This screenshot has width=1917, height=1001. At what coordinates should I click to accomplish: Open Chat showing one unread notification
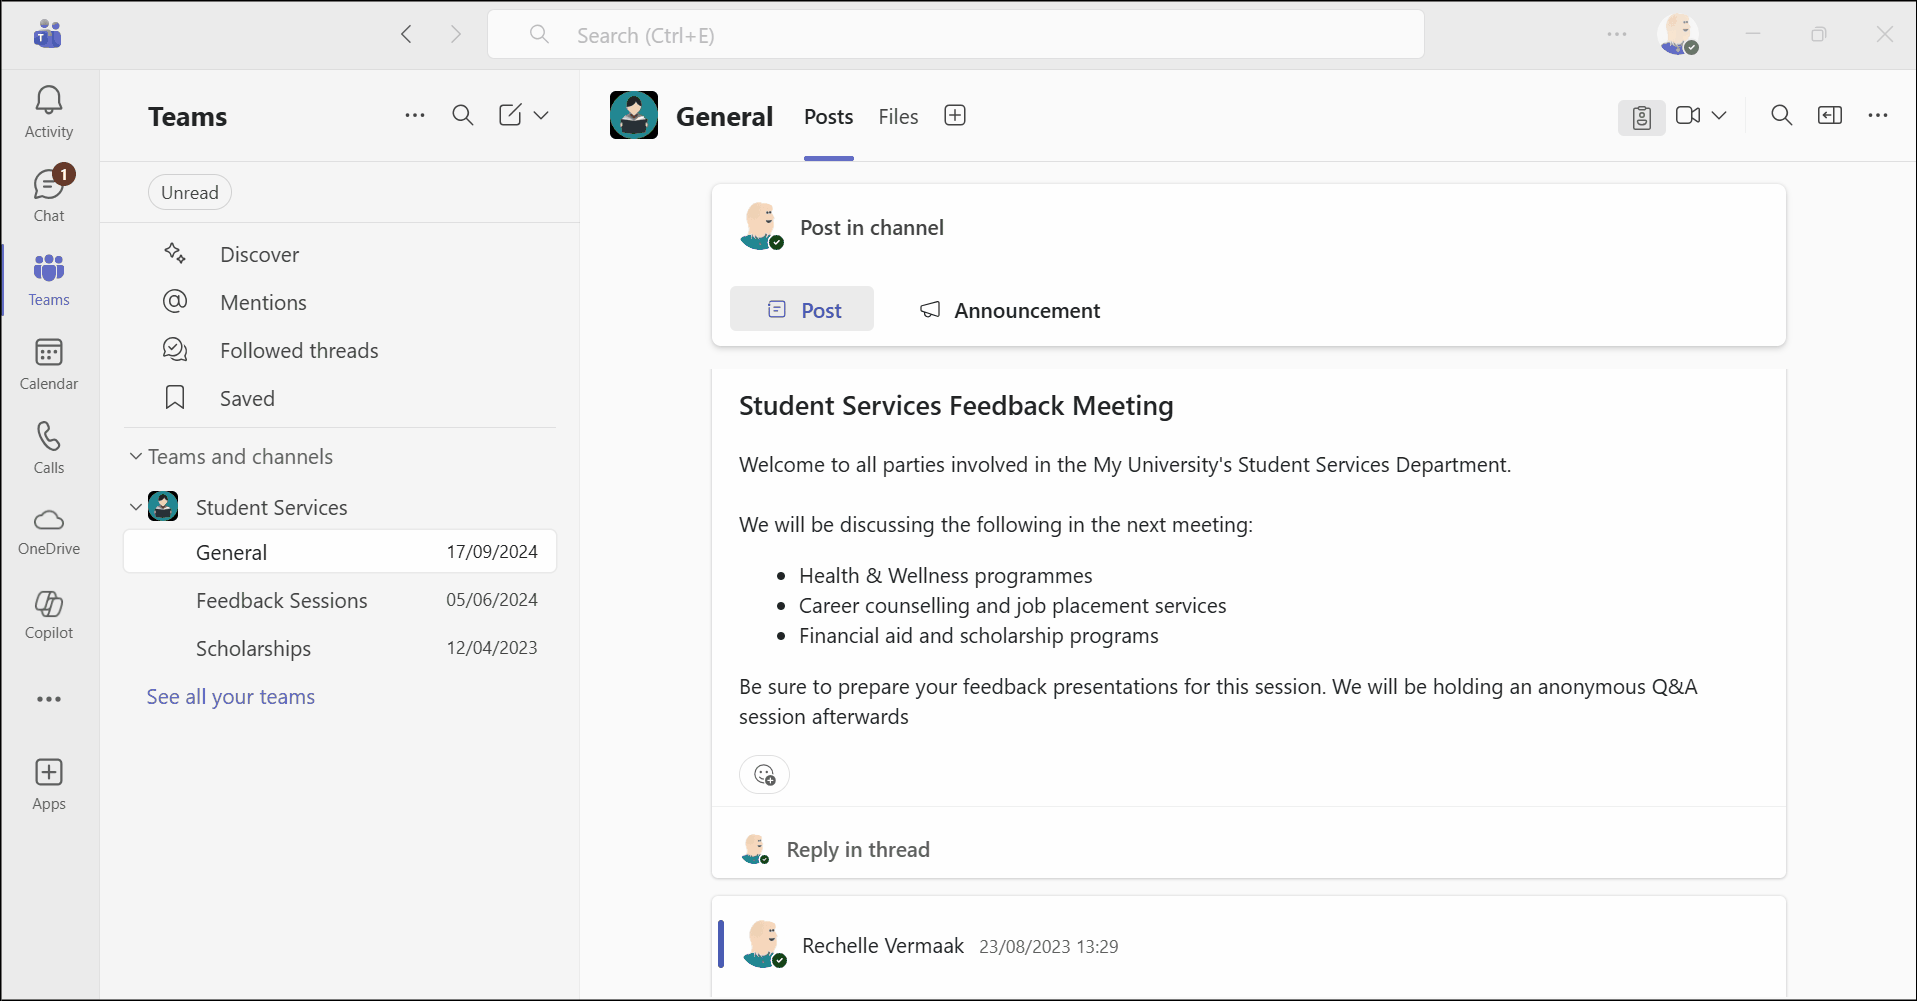[48, 192]
